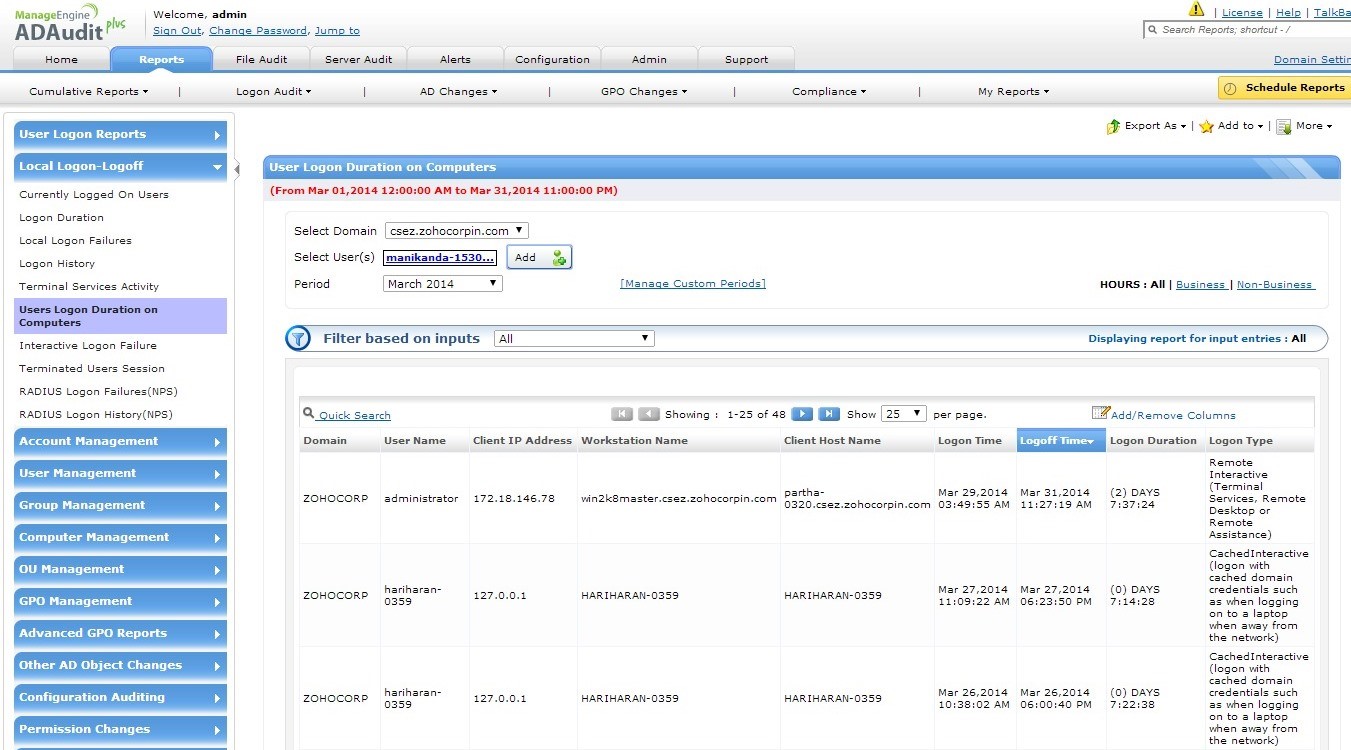Switch to the Home tab
Screen dimensions: 1351x750
[61, 59]
